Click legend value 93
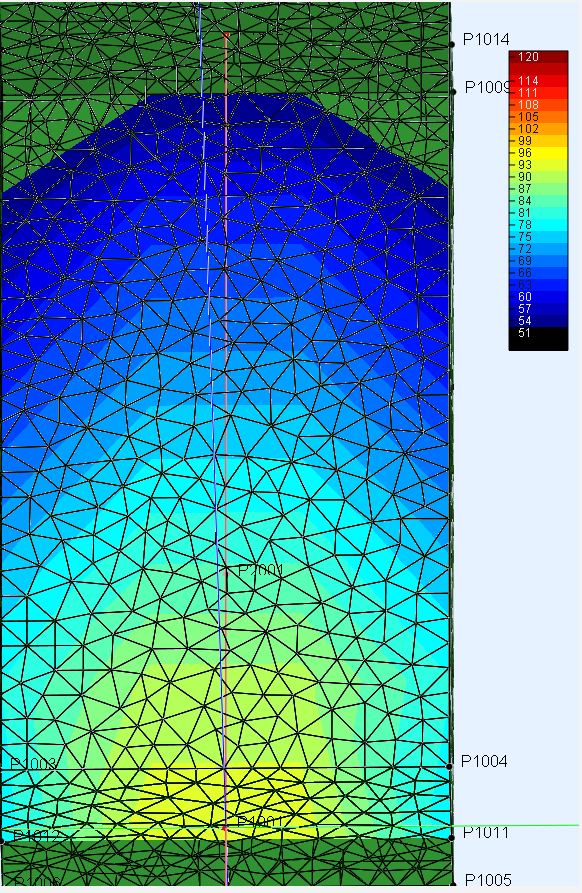Screen dimensions: 582x893 pos(525,165)
